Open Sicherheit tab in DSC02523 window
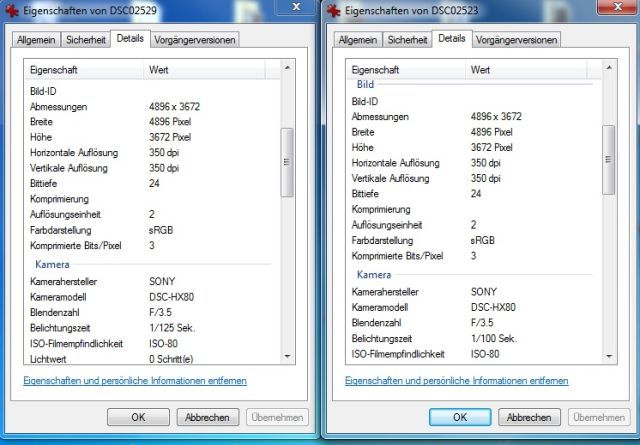 (407, 40)
